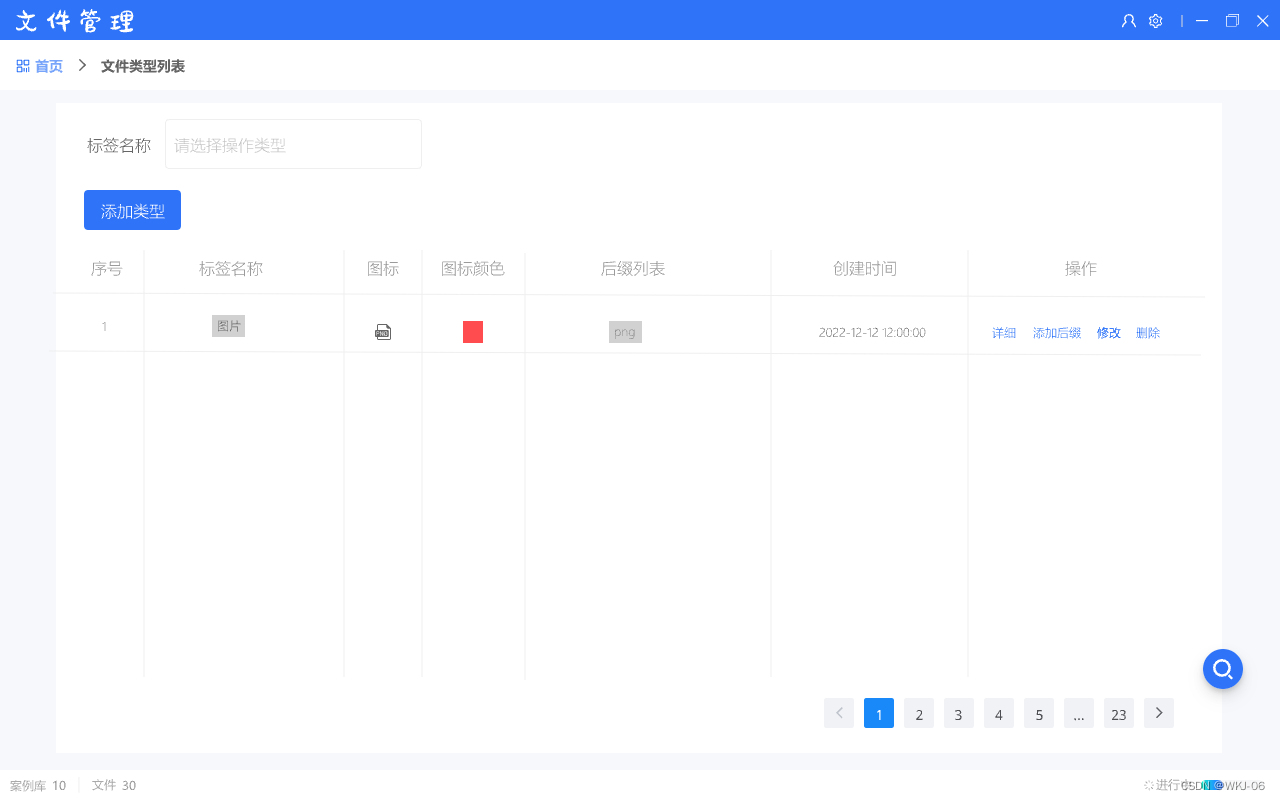Screen dimensions: 1280x800
Task: Go to the next page arrow
Action: tap(1159, 713)
